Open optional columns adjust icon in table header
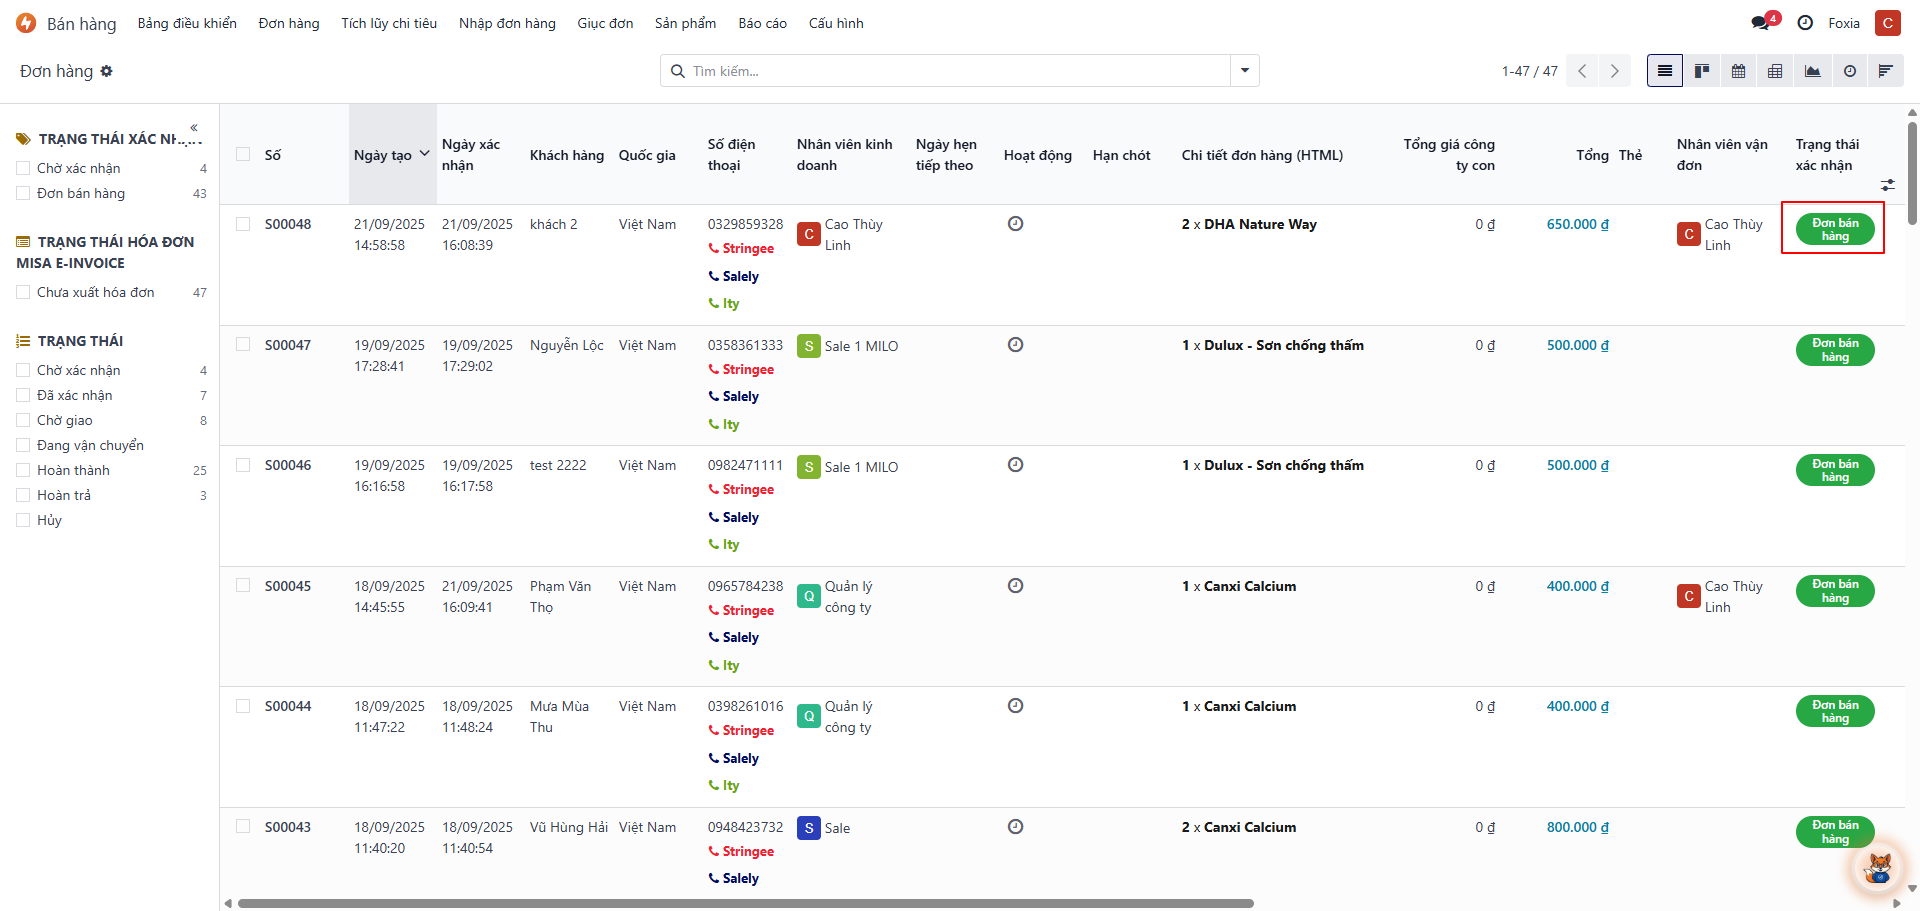Screen dimensions: 1920x911 coord(1887,185)
